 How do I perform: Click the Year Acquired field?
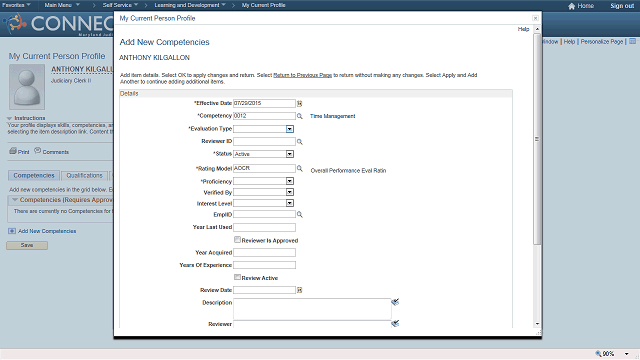click(x=264, y=253)
